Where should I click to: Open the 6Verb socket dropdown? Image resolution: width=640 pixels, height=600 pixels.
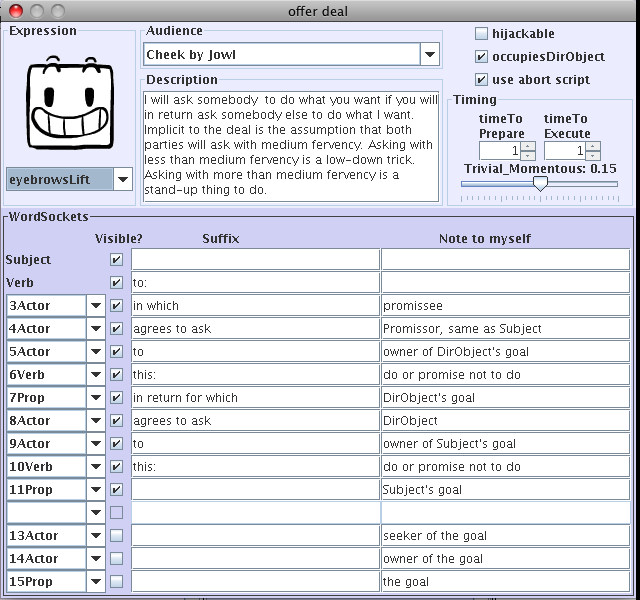pos(96,375)
